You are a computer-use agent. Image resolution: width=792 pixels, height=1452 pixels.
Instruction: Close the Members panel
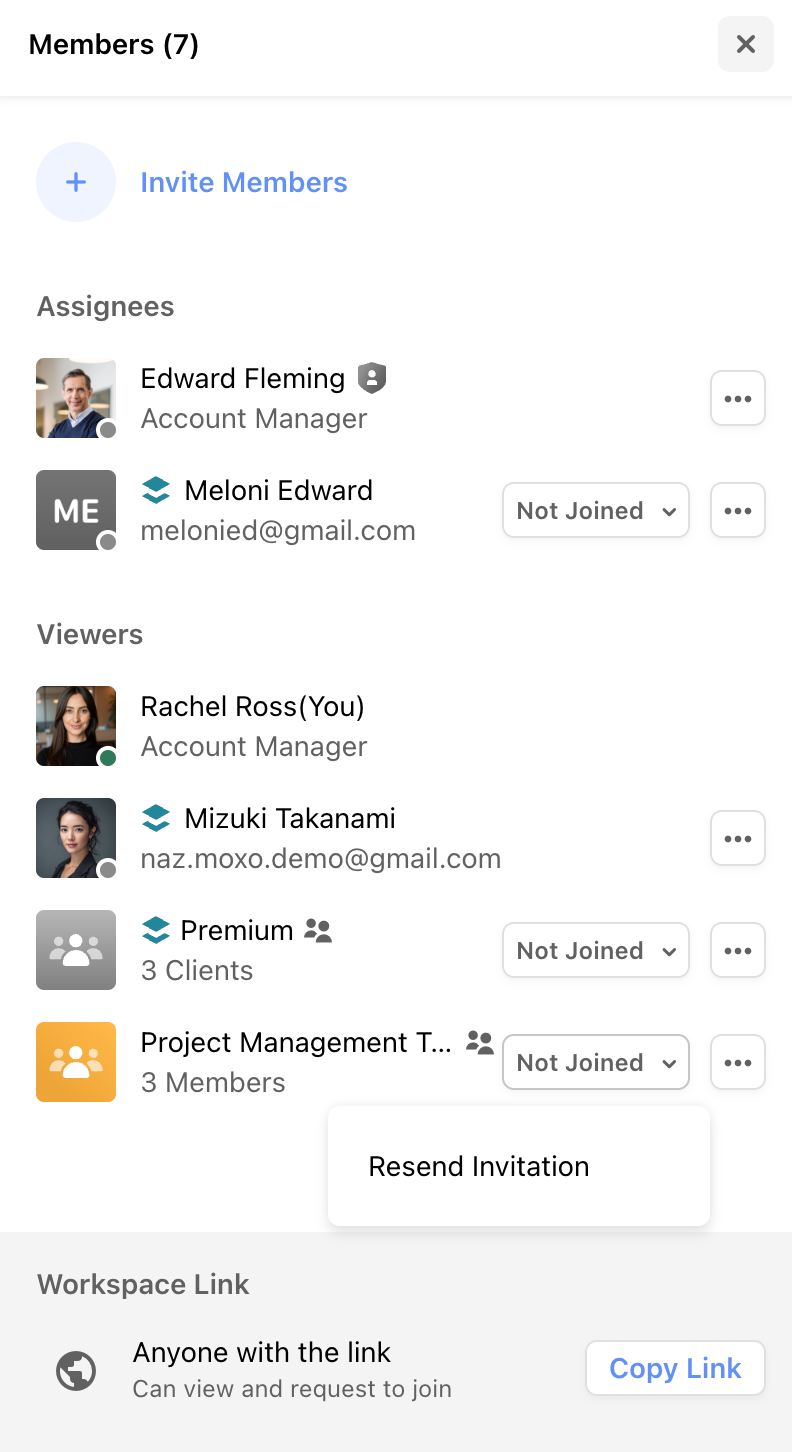(745, 44)
